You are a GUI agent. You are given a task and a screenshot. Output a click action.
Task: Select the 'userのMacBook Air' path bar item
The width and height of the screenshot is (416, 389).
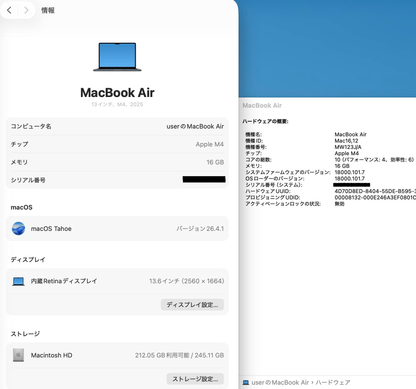280,382
